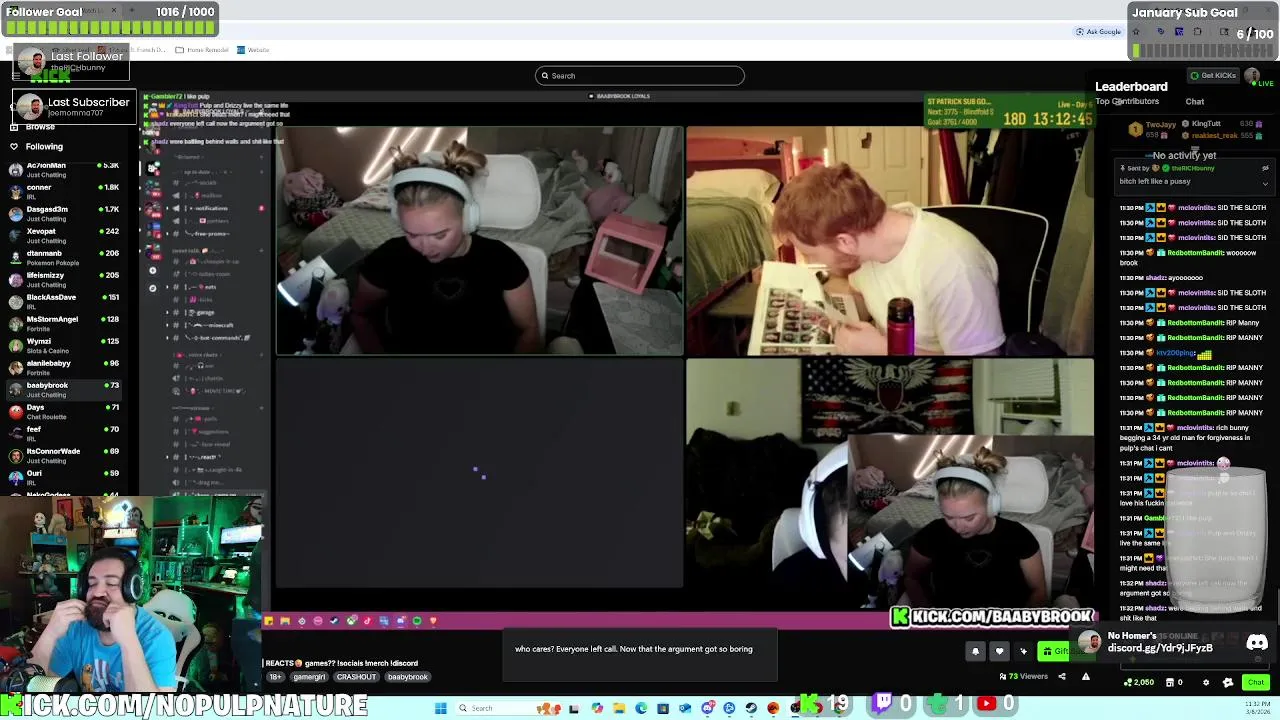Viewport: 1280px width, 720px height.
Task: Open feef IRL channel in sidebar
Action: (62, 434)
